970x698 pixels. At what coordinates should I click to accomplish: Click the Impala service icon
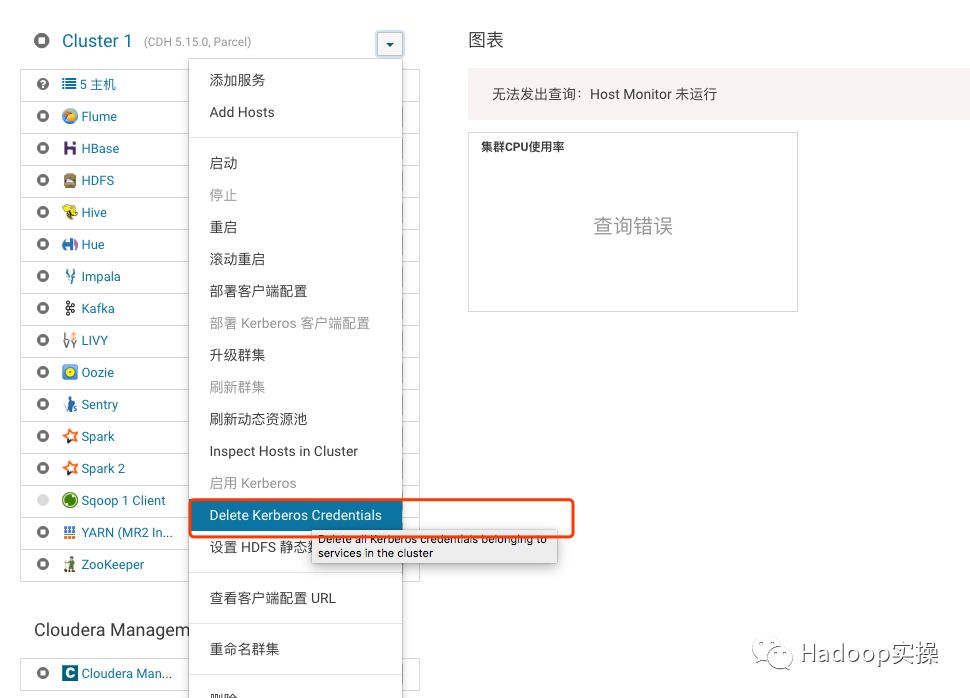click(70, 277)
